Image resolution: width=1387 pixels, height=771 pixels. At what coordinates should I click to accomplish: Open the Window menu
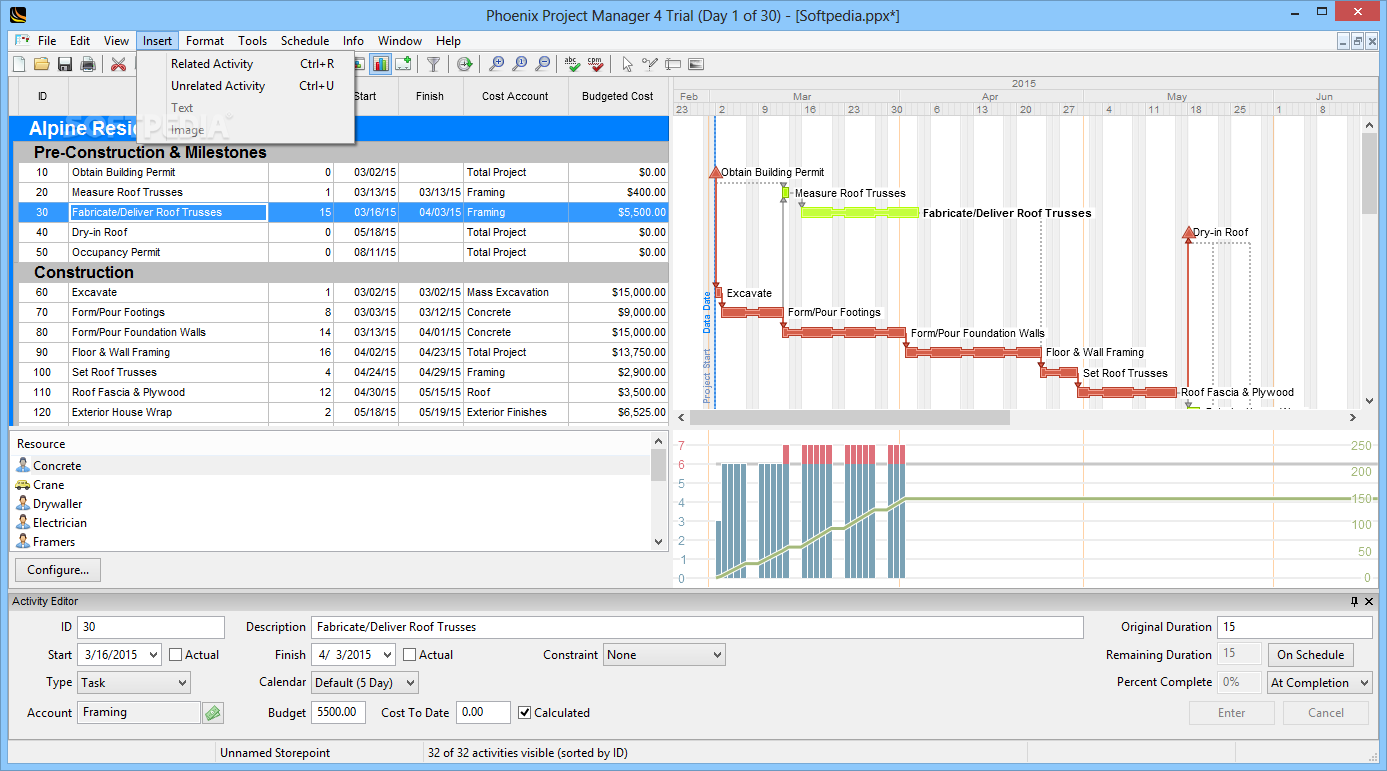pyautogui.click(x=400, y=41)
